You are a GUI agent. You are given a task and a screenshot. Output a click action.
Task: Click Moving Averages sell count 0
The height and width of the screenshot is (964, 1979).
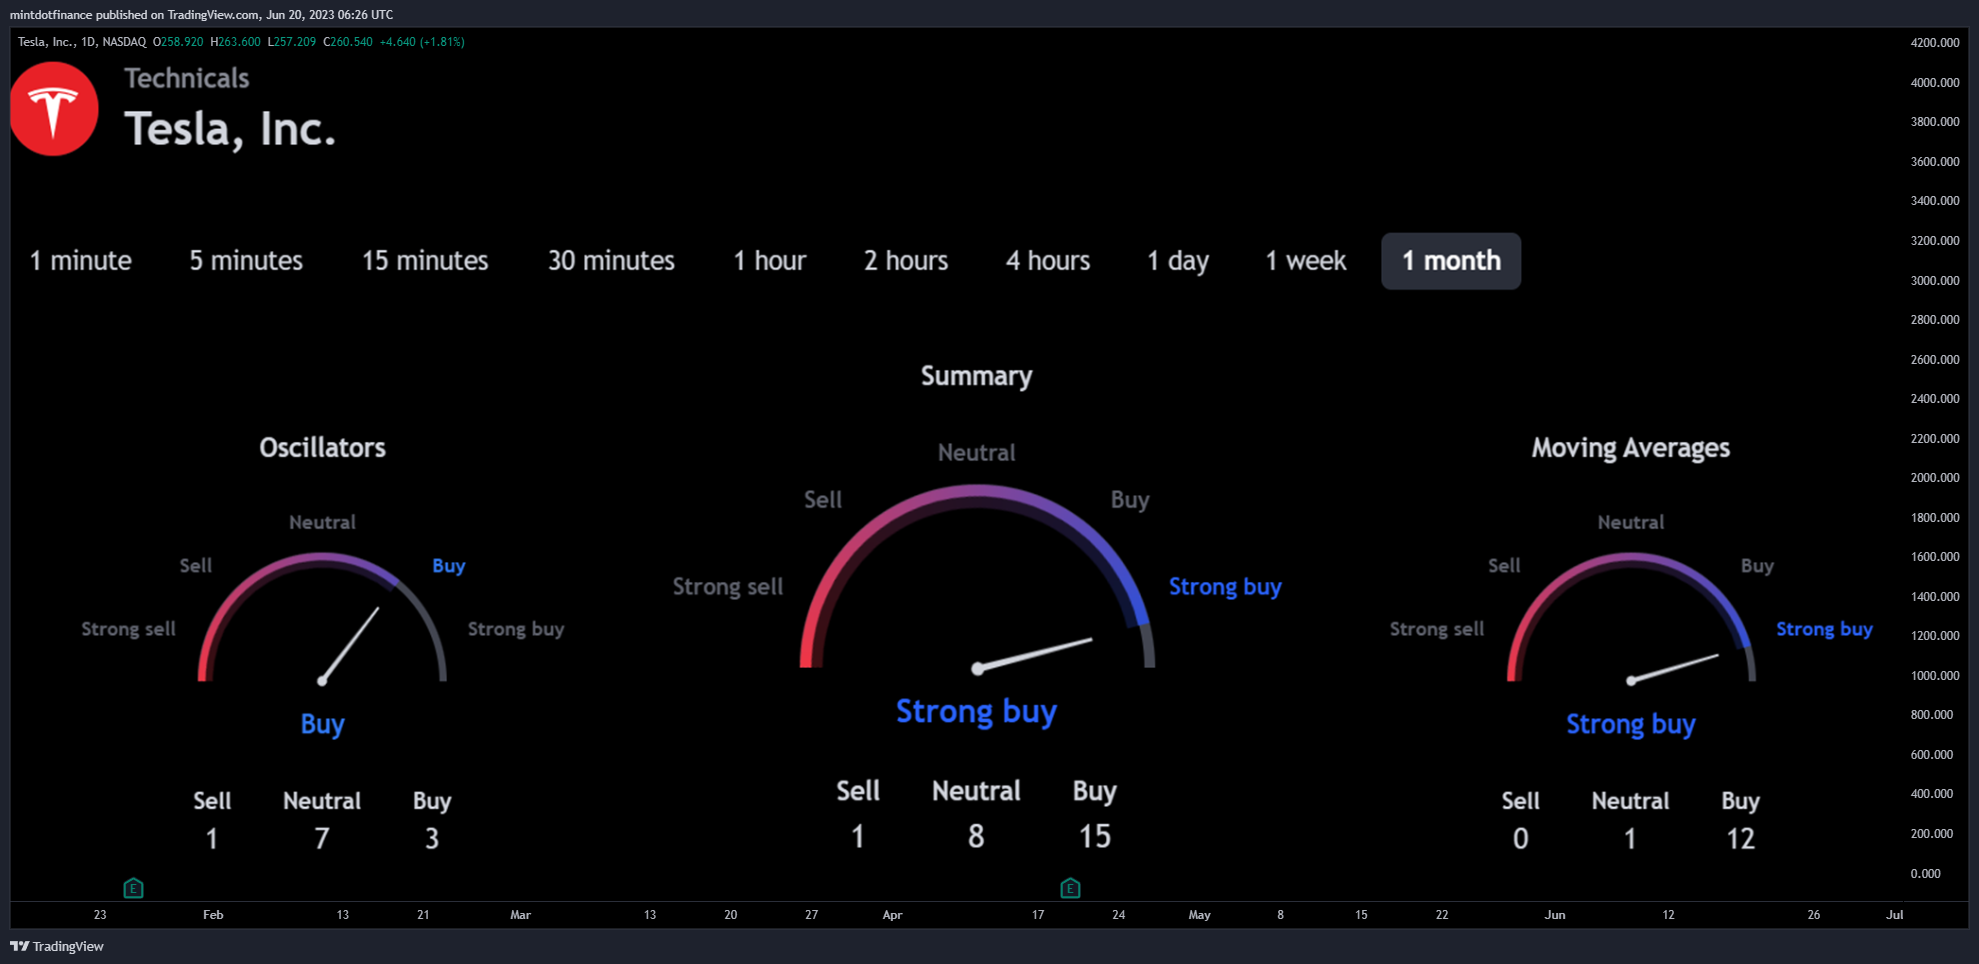tap(1520, 838)
